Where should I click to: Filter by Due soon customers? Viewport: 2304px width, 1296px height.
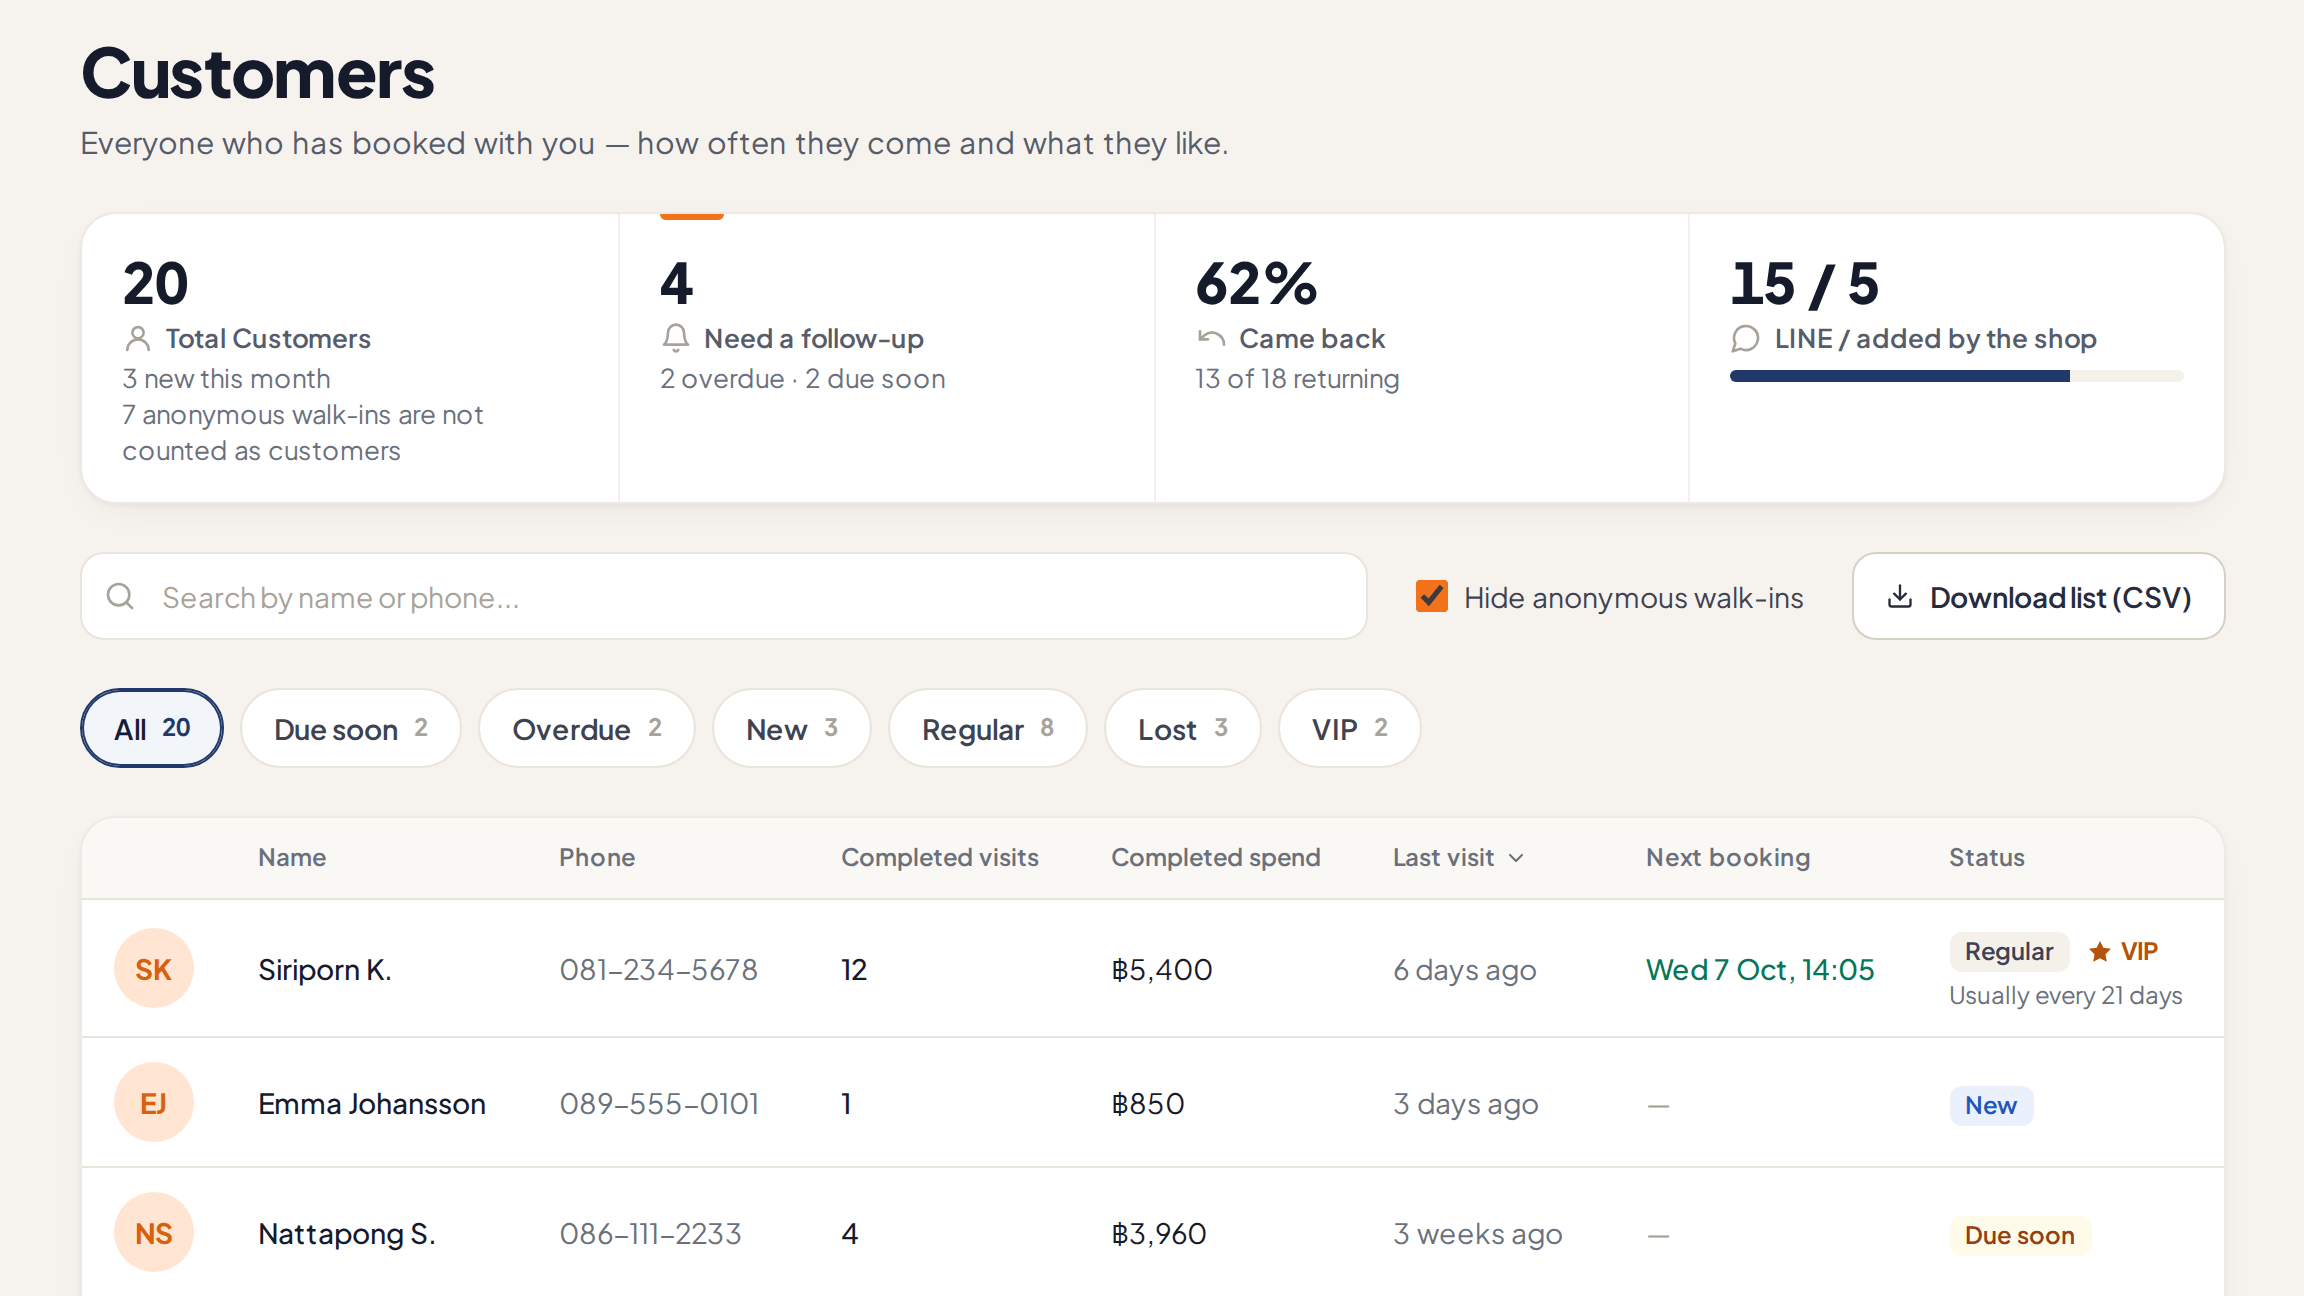[x=351, y=728]
